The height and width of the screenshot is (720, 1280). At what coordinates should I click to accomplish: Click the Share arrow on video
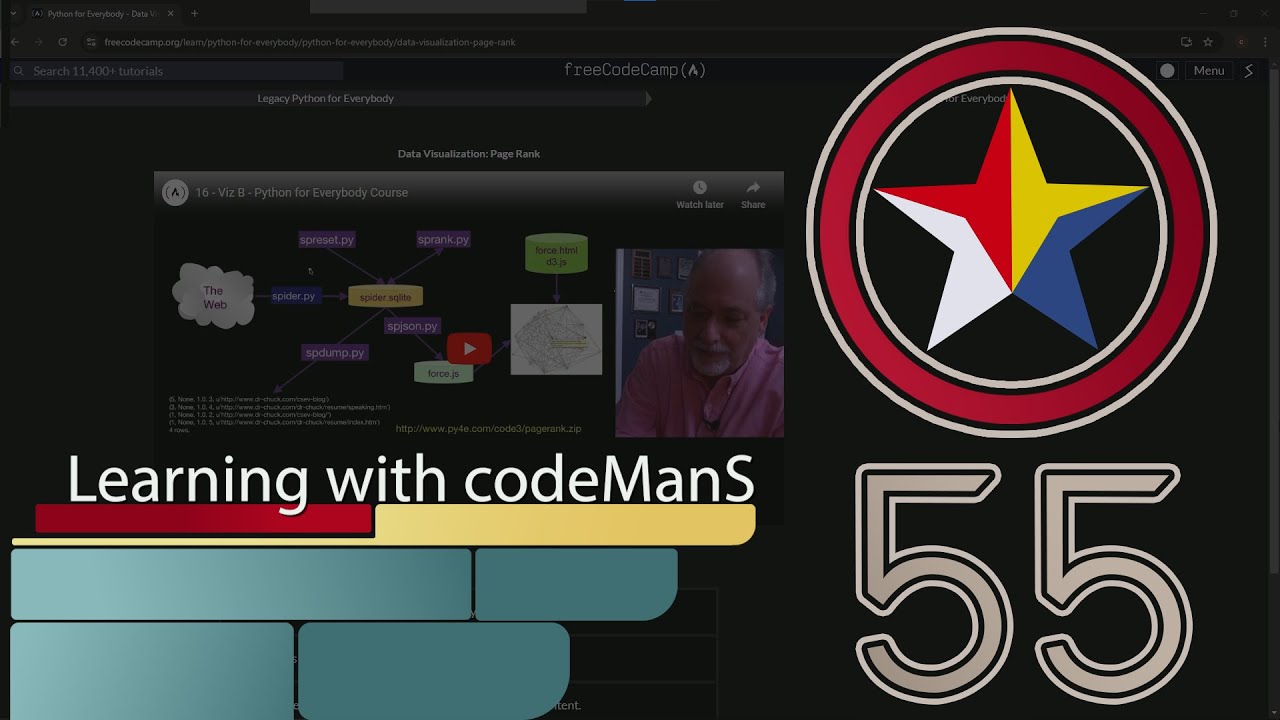(753, 188)
